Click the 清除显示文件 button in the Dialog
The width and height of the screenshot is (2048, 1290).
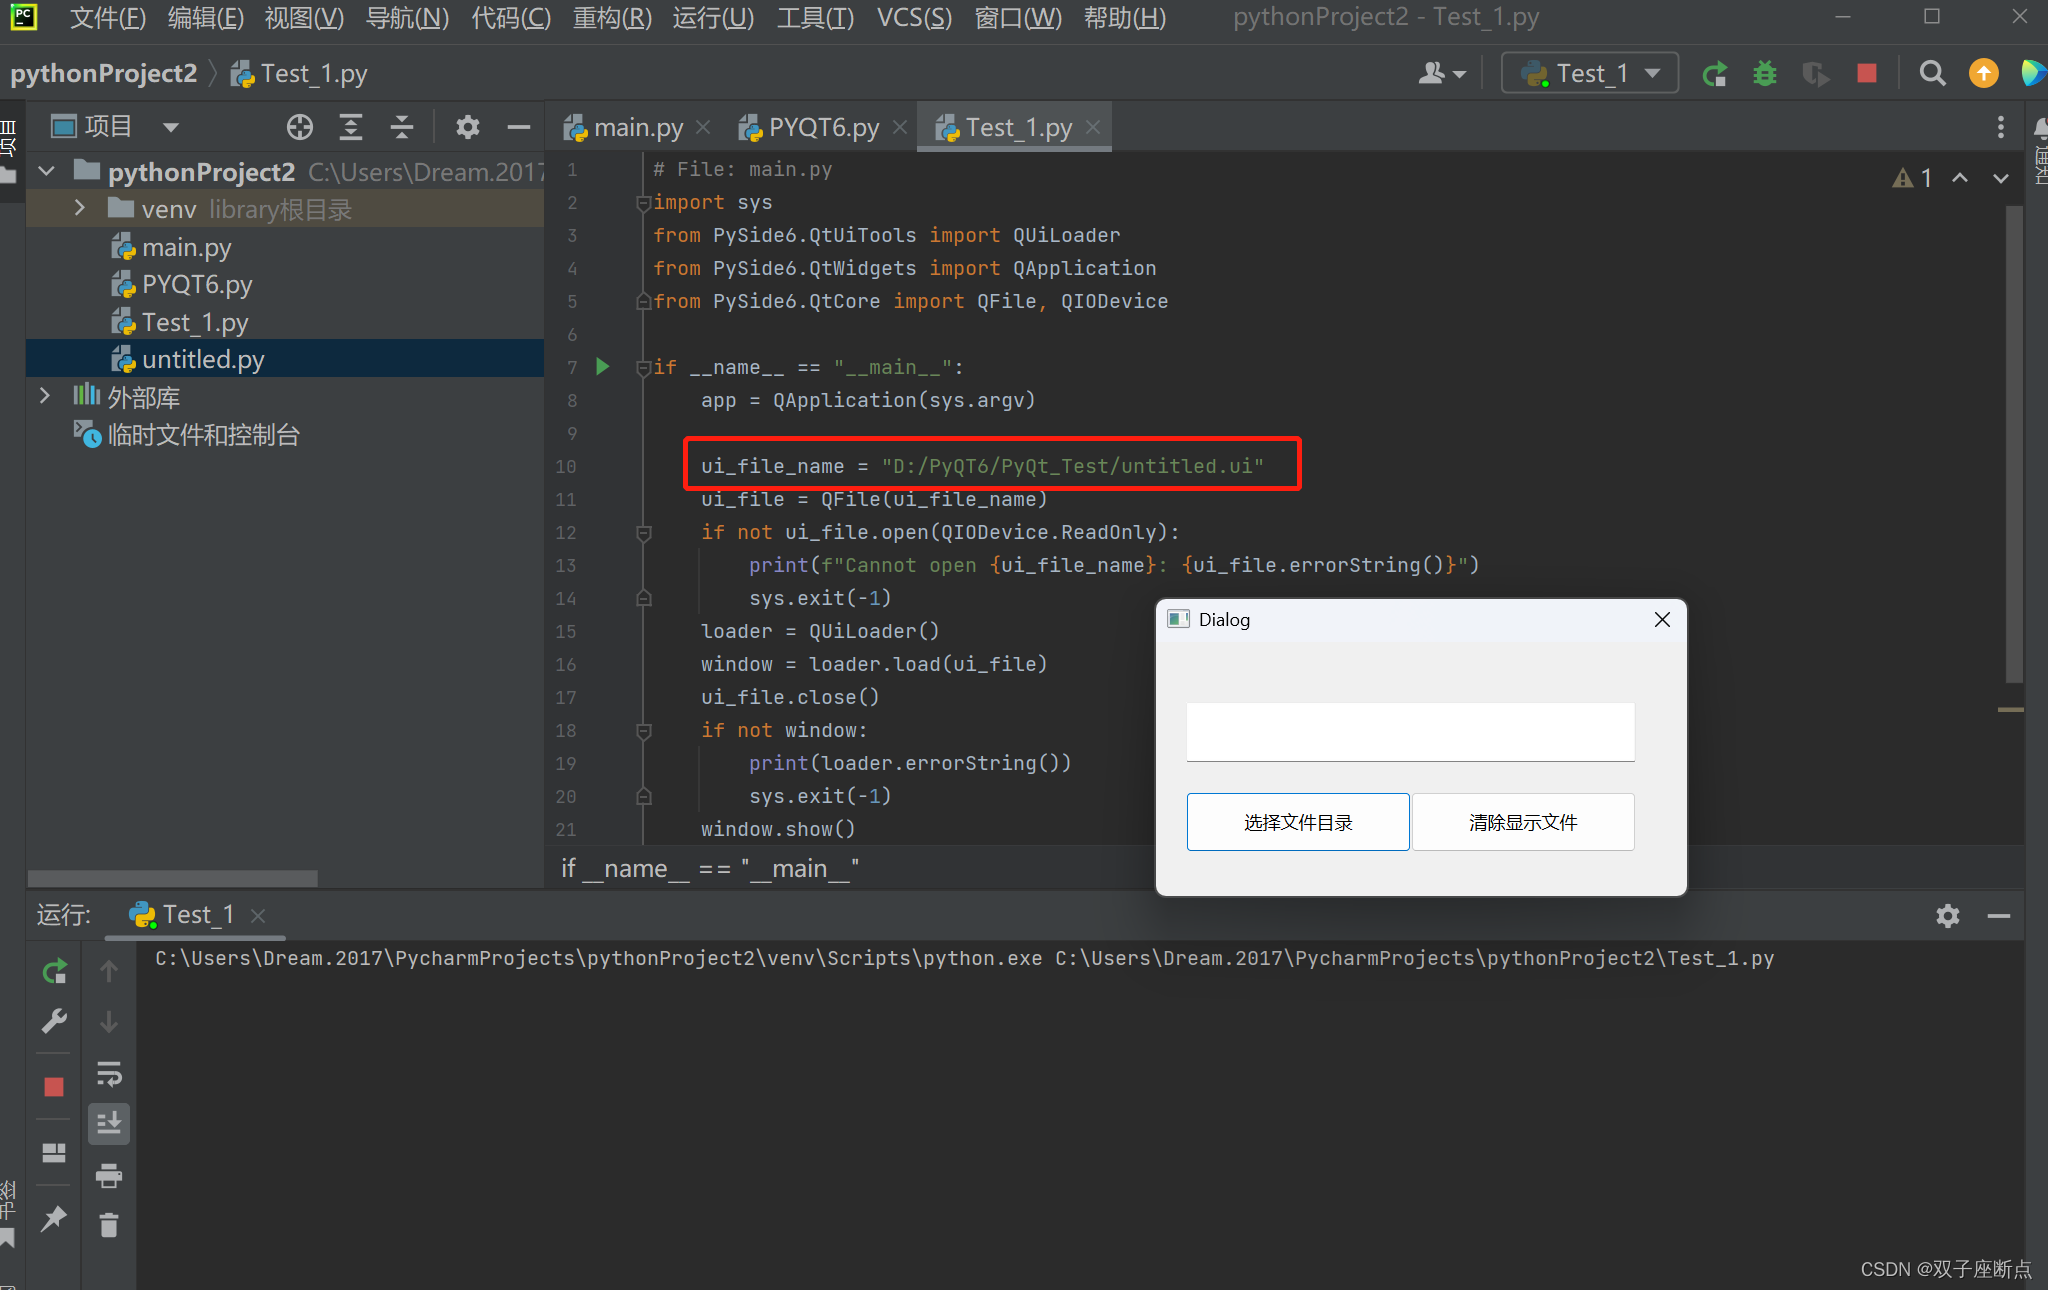1522,822
